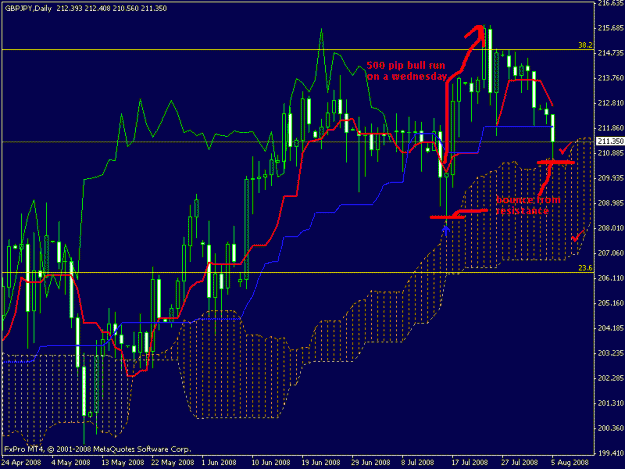Click the 24 Apr 2008 date label
Screen dimensions: 625x469
[x=22, y=462]
